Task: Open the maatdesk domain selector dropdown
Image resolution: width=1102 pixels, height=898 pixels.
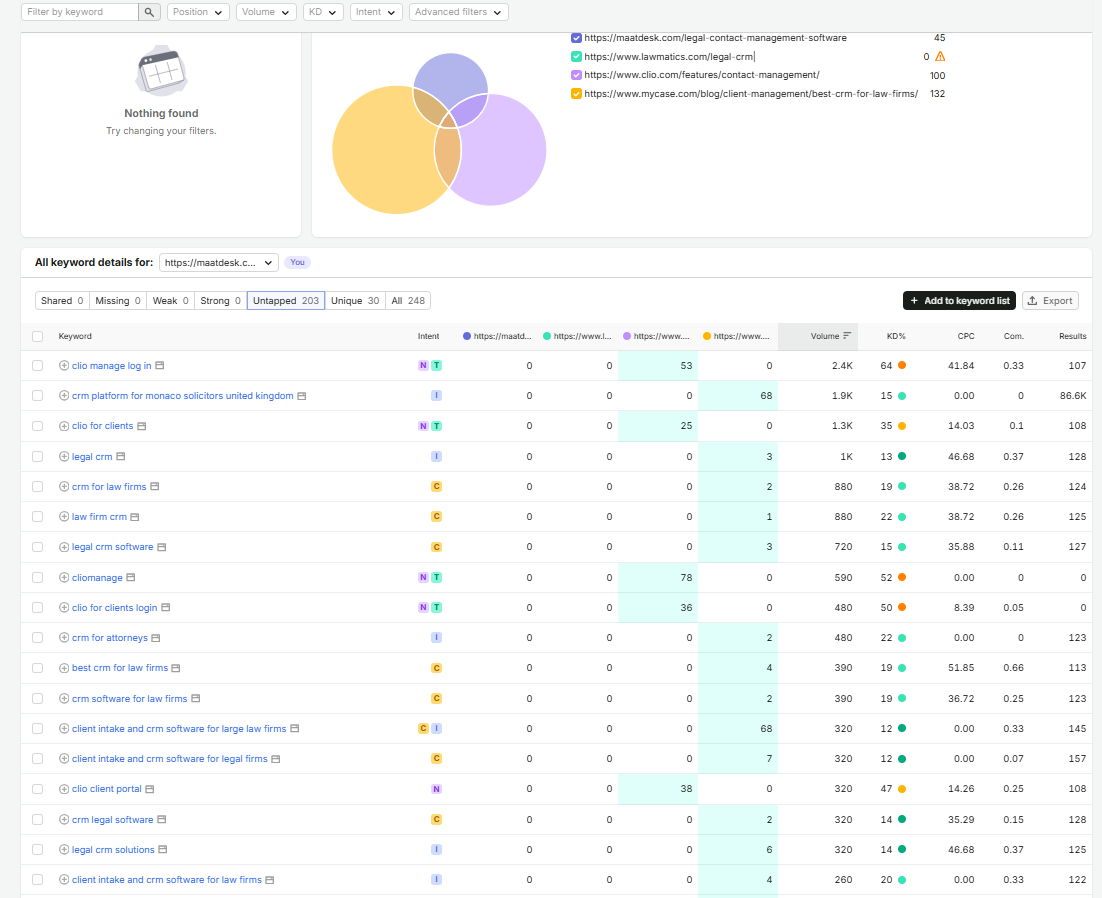Action: [x=219, y=262]
